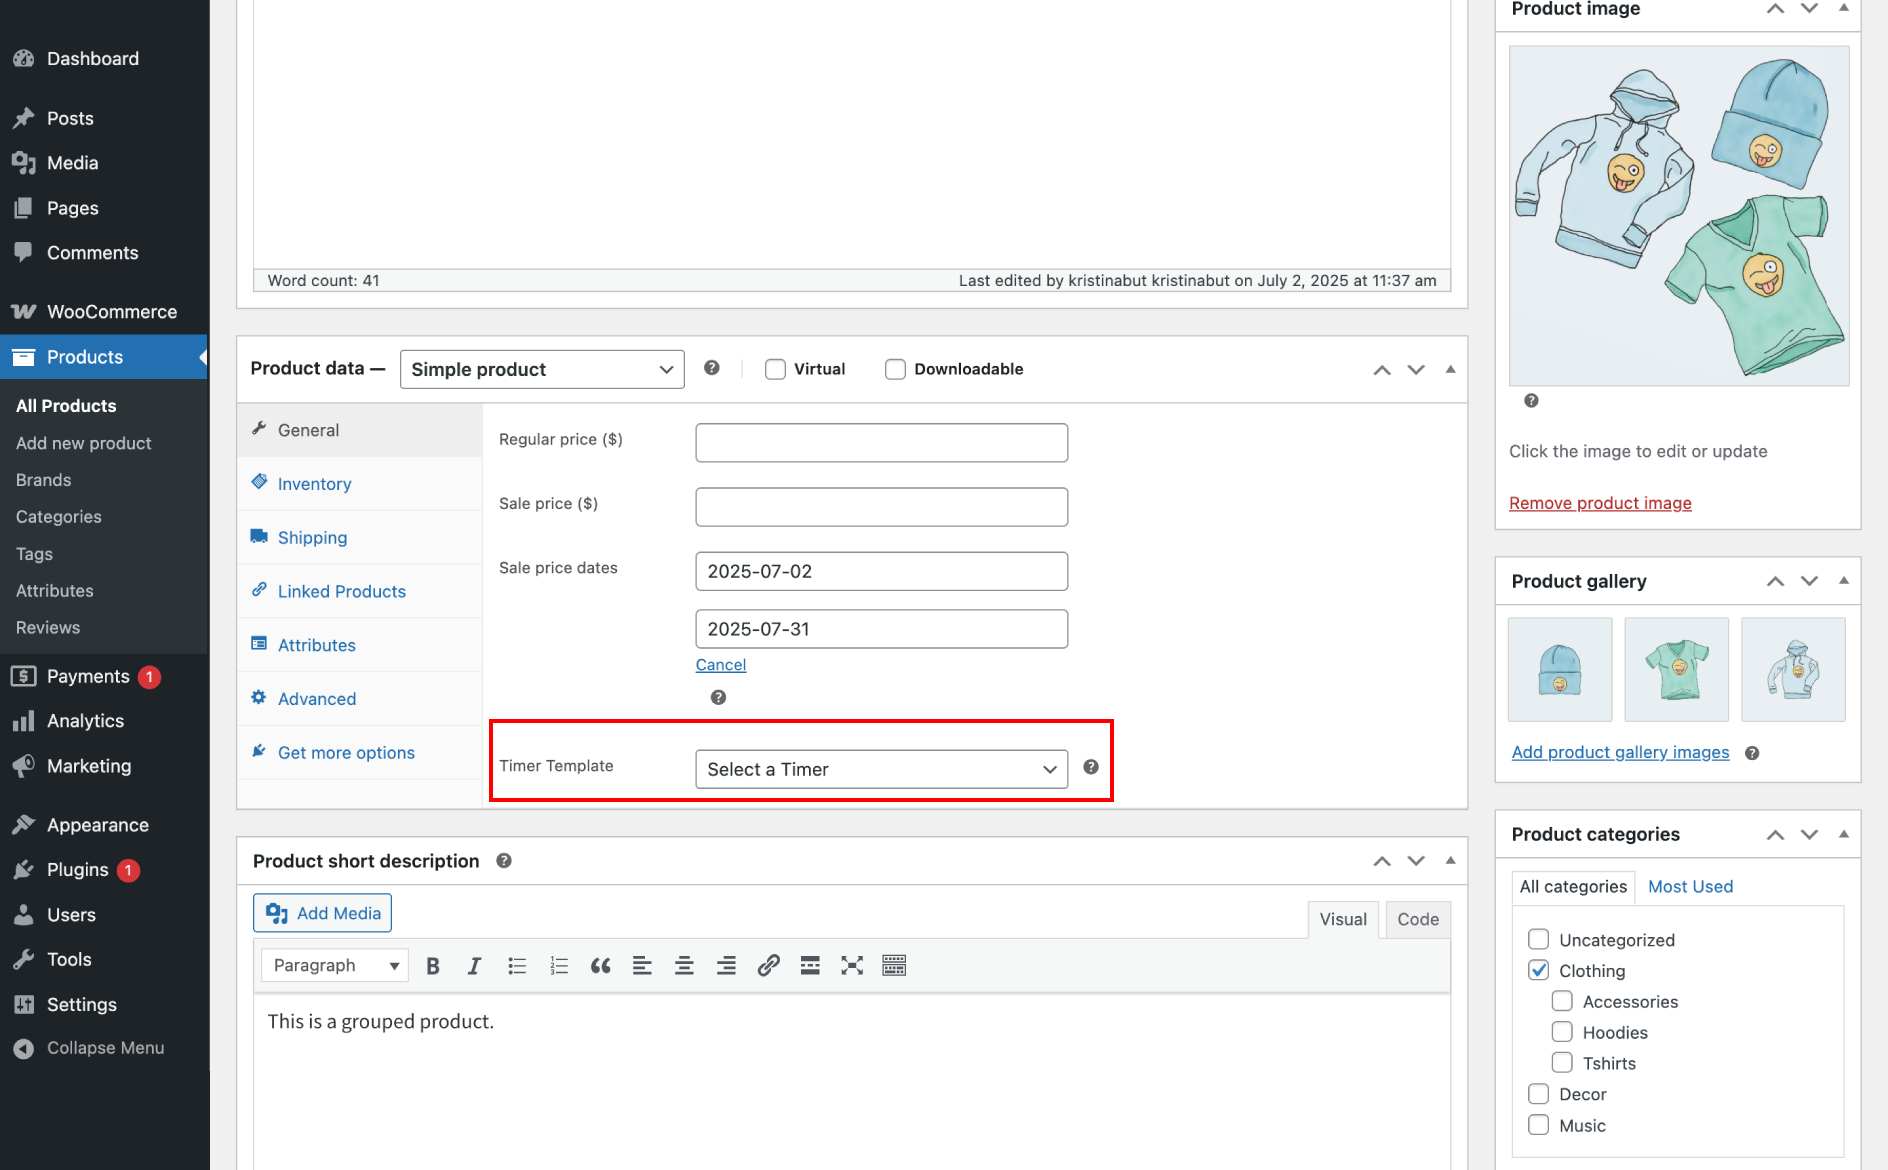Open the Simple product type dropdown
Image resolution: width=1888 pixels, height=1170 pixels.
542,370
